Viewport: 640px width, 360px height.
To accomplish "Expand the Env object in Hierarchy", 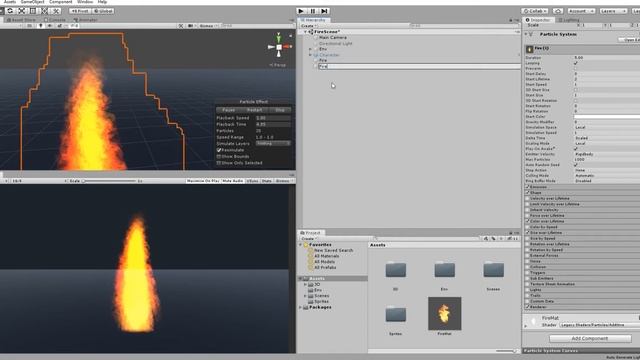I will click(x=310, y=49).
